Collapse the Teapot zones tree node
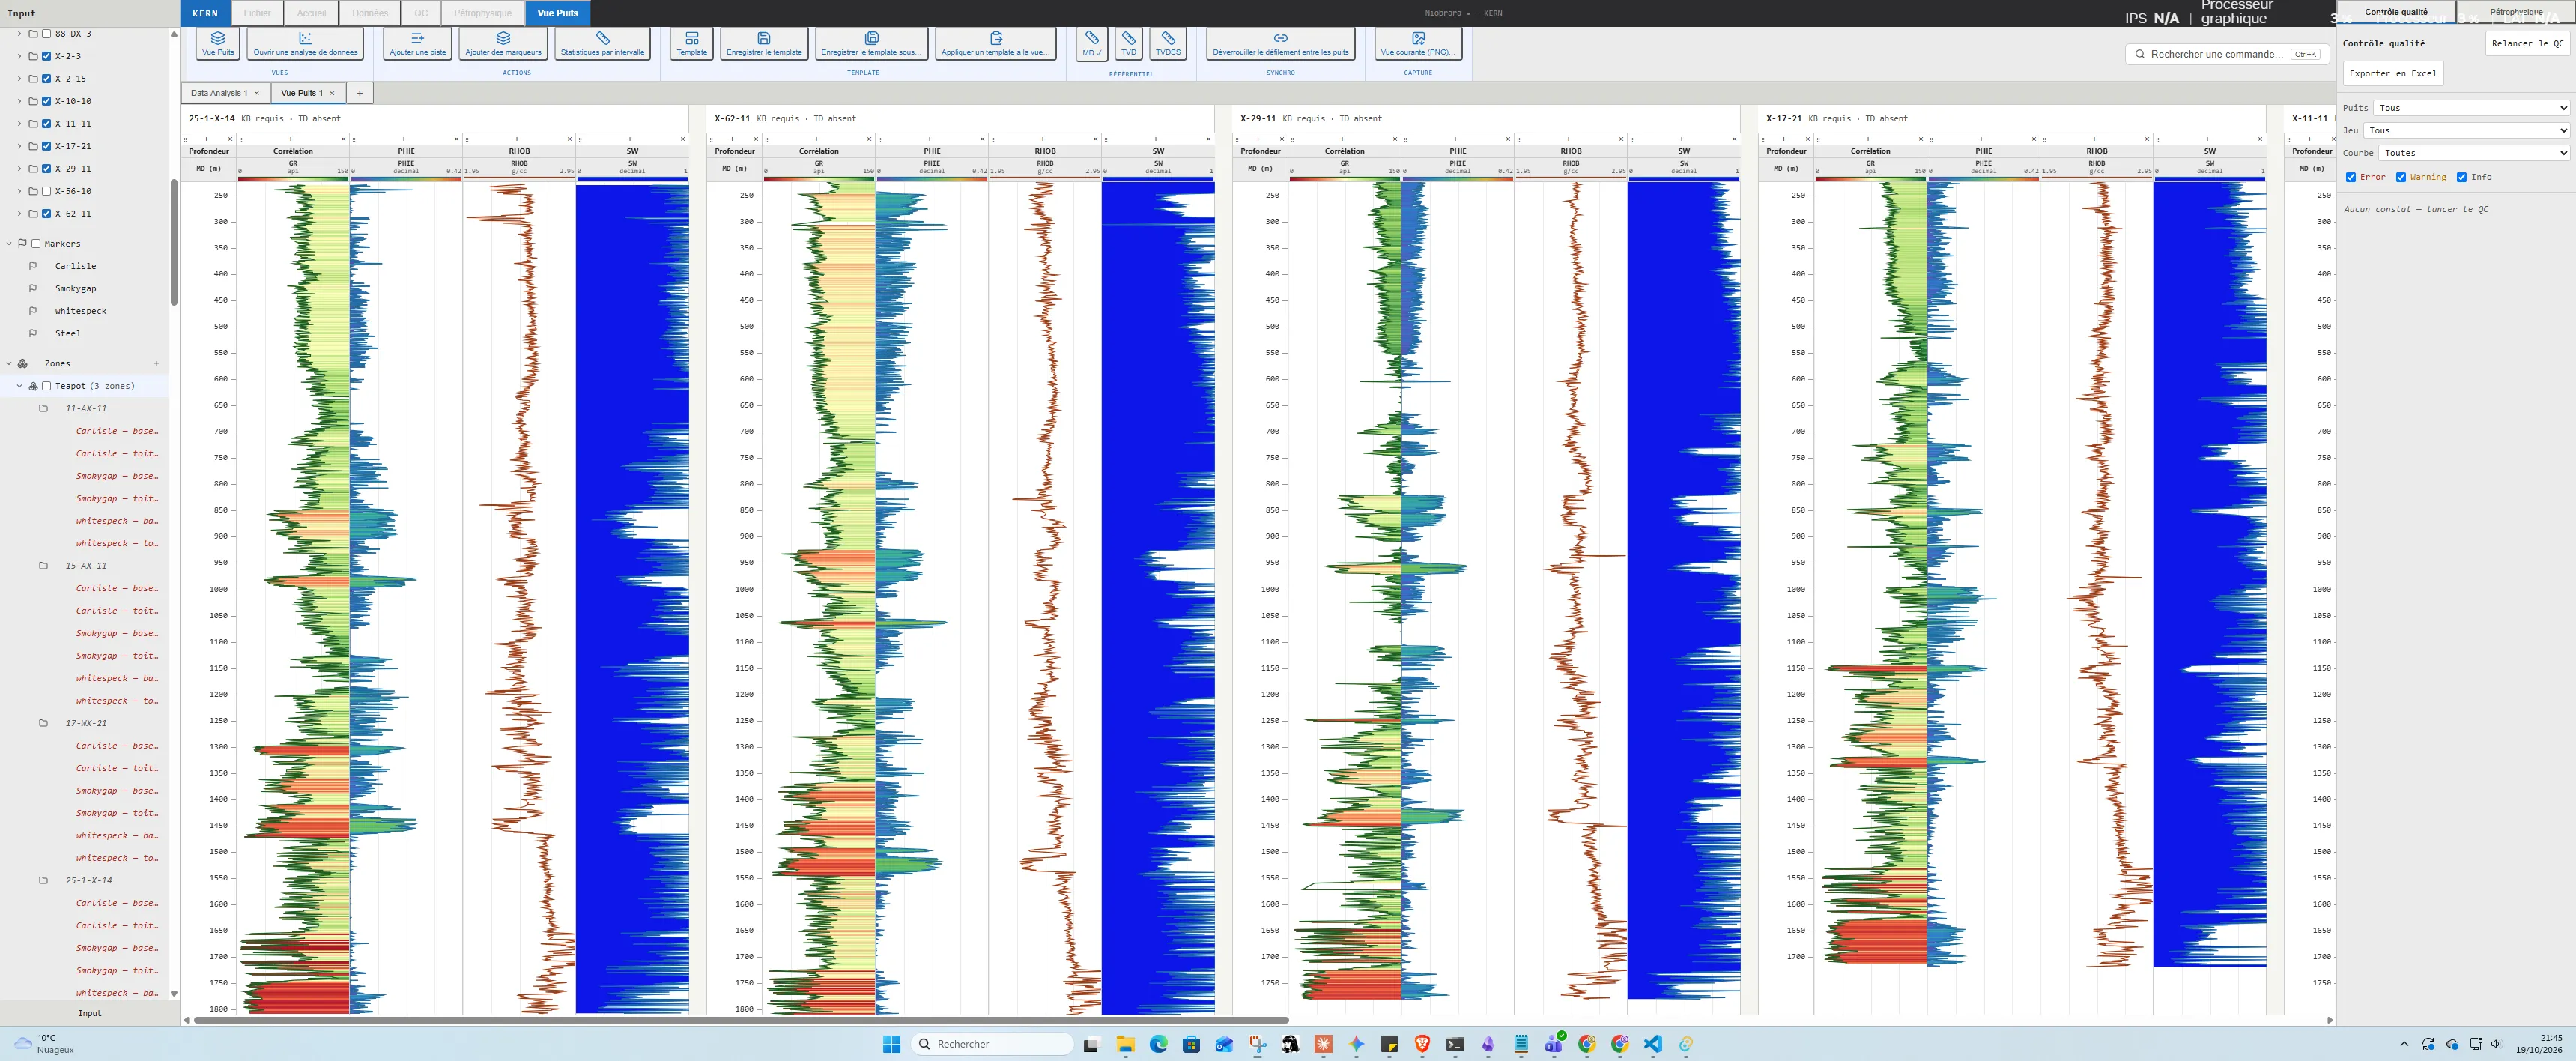Viewport: 2576px width, 1061px height. pyautogui.click(x=19, y=386)
